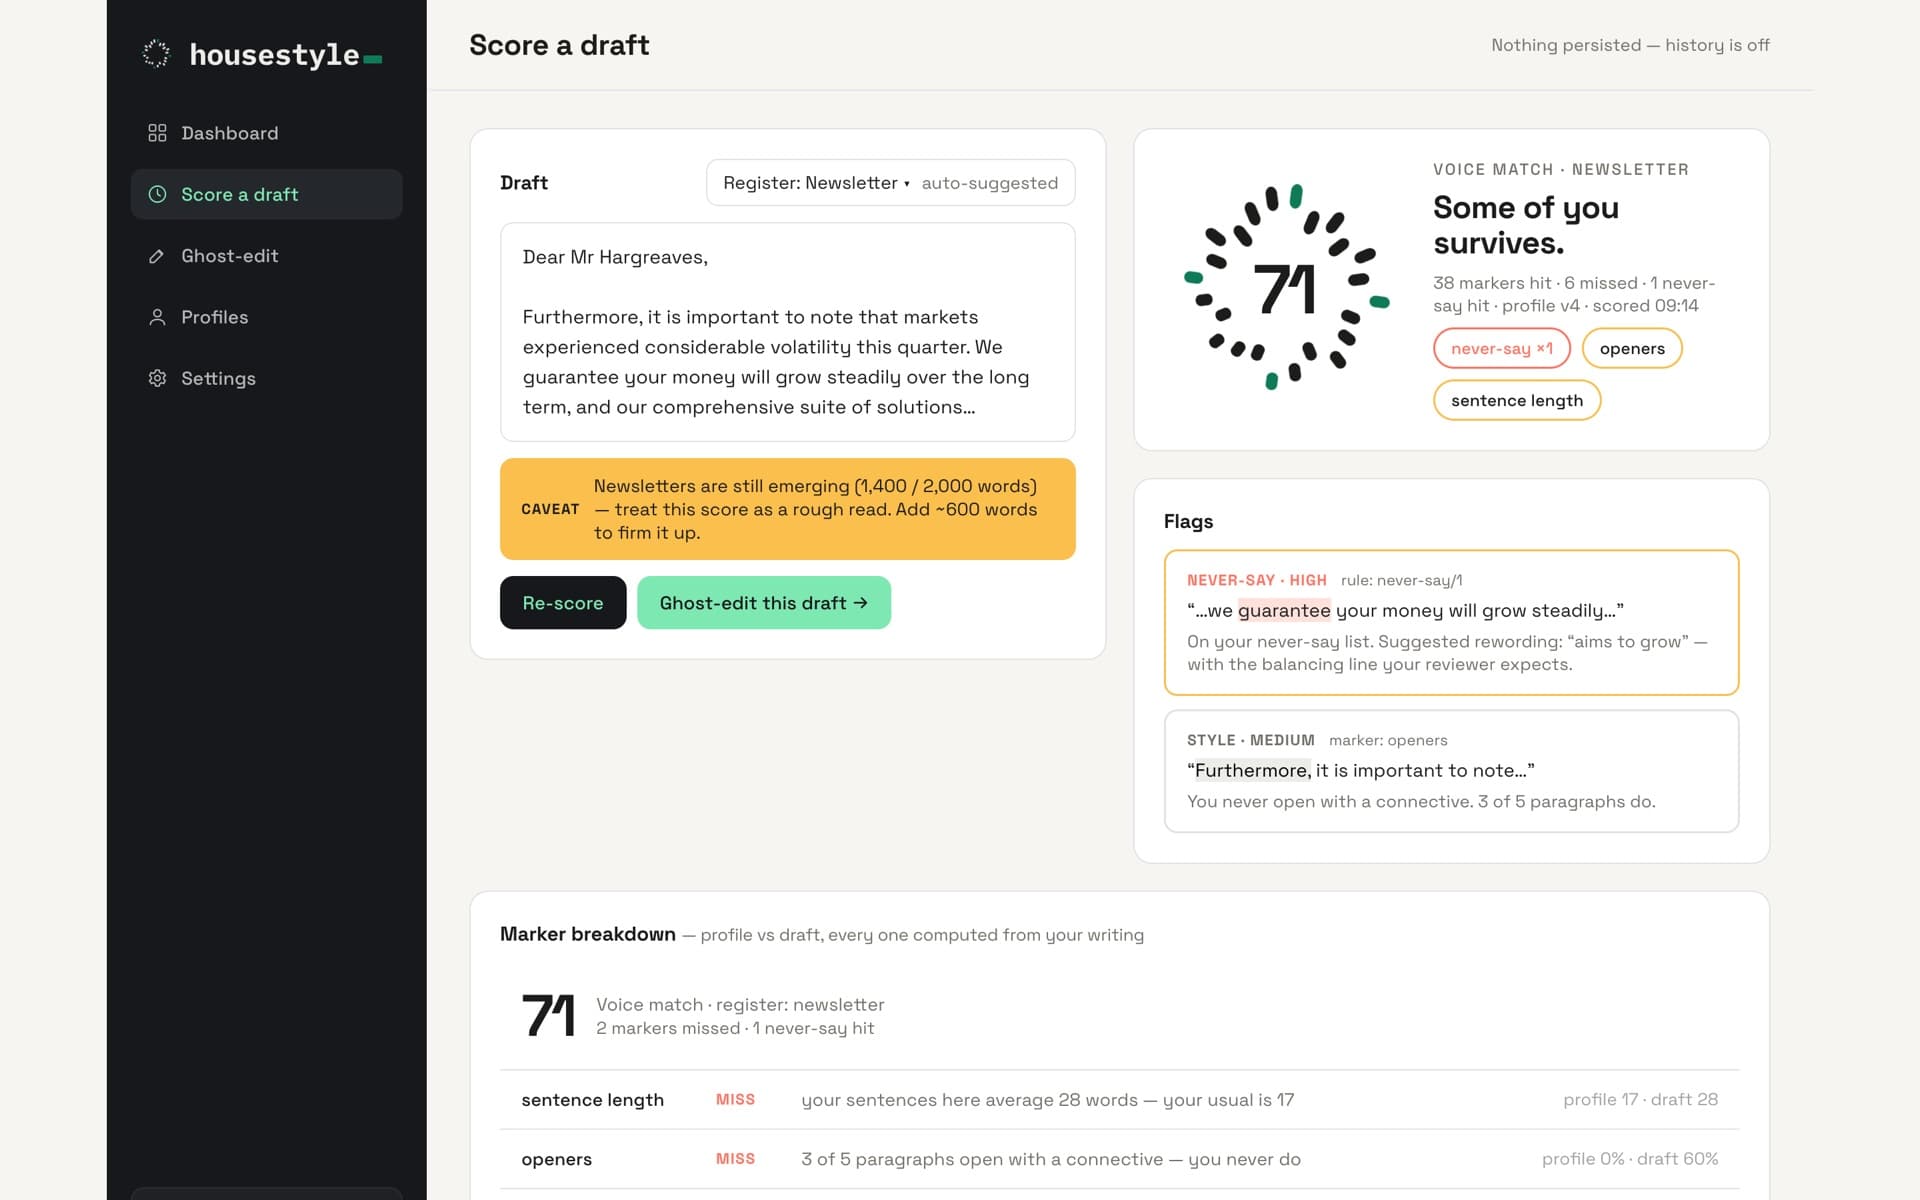Click the MISS label for sentence length
The width and height of the screenshot is (1920, 1200).
click(735, 1100)
